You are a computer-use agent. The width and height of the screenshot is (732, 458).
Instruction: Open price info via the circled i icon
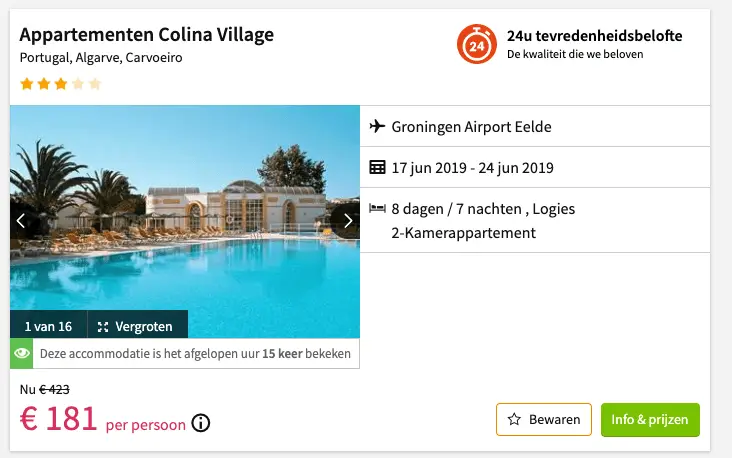[201, 423]
